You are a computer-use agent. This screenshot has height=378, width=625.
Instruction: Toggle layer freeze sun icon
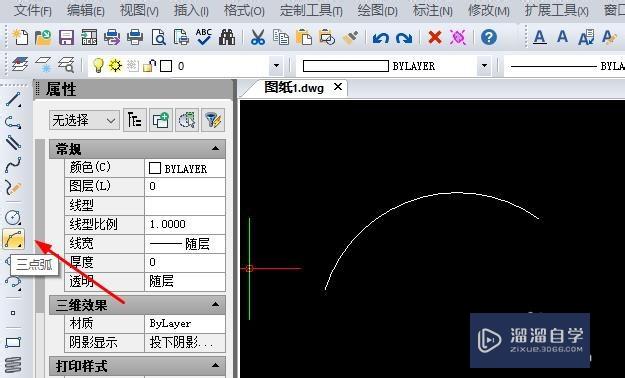tap(115, 65)
